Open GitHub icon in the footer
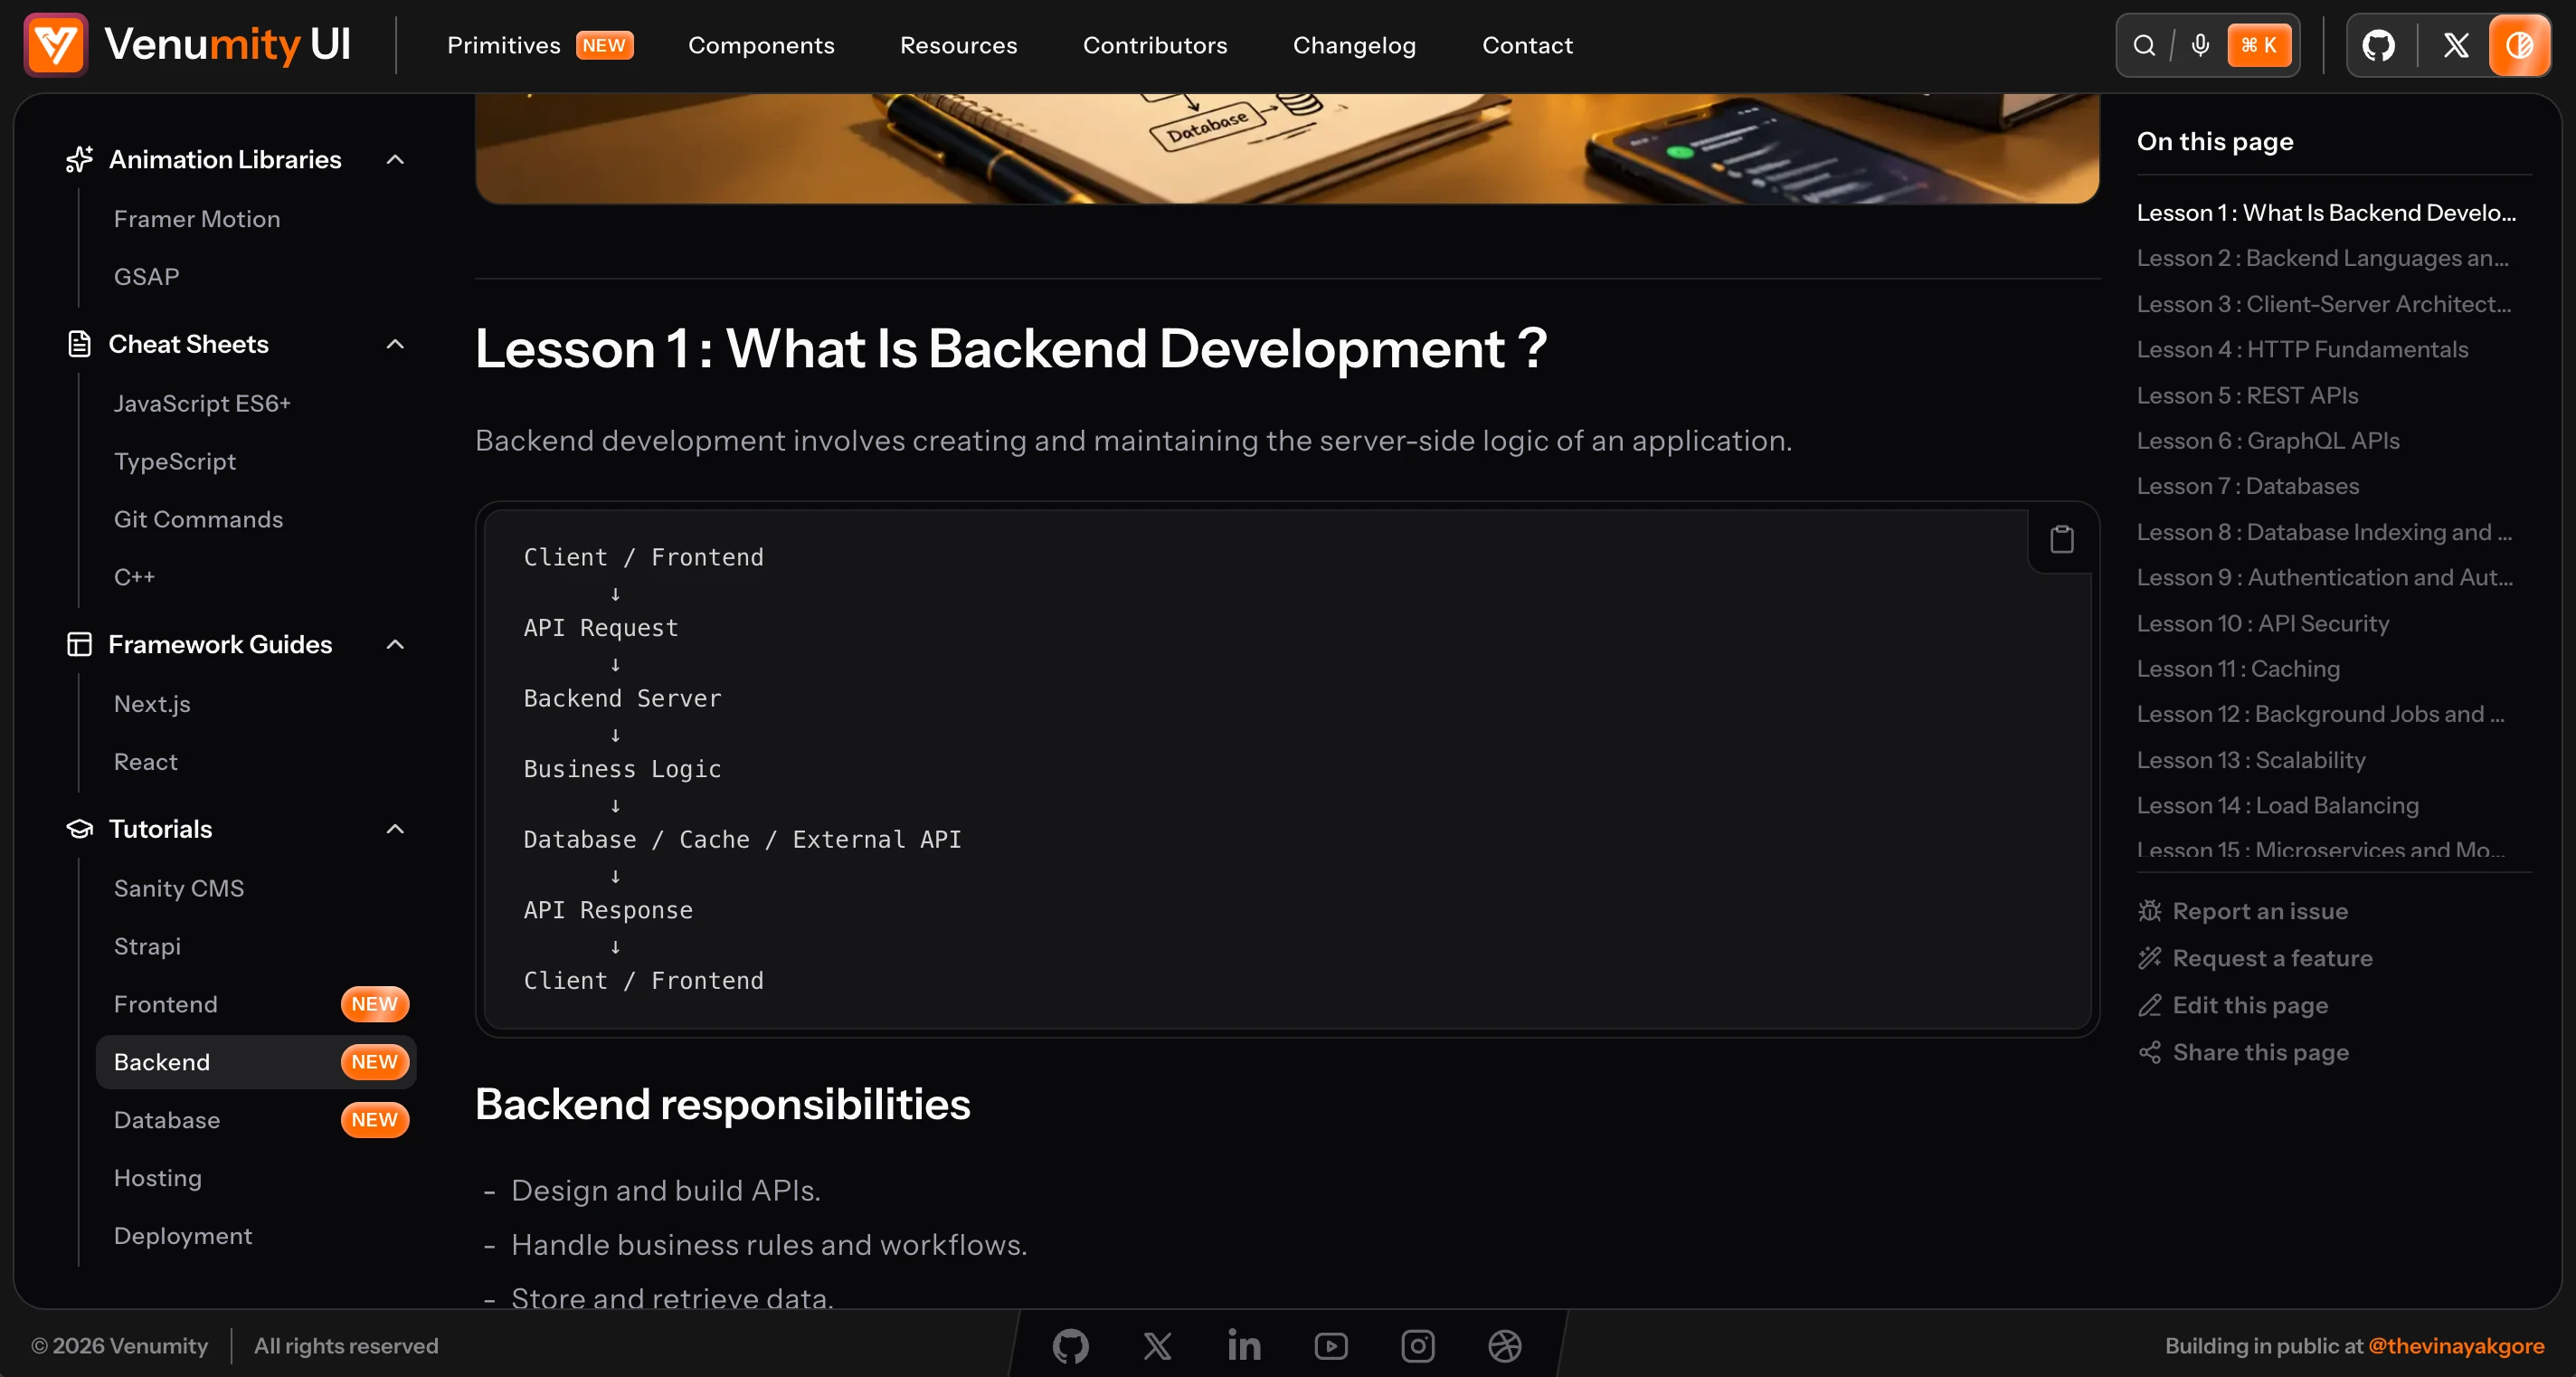The width and height of the screenshot is (2576, 1377). tap(1070, 1346)
